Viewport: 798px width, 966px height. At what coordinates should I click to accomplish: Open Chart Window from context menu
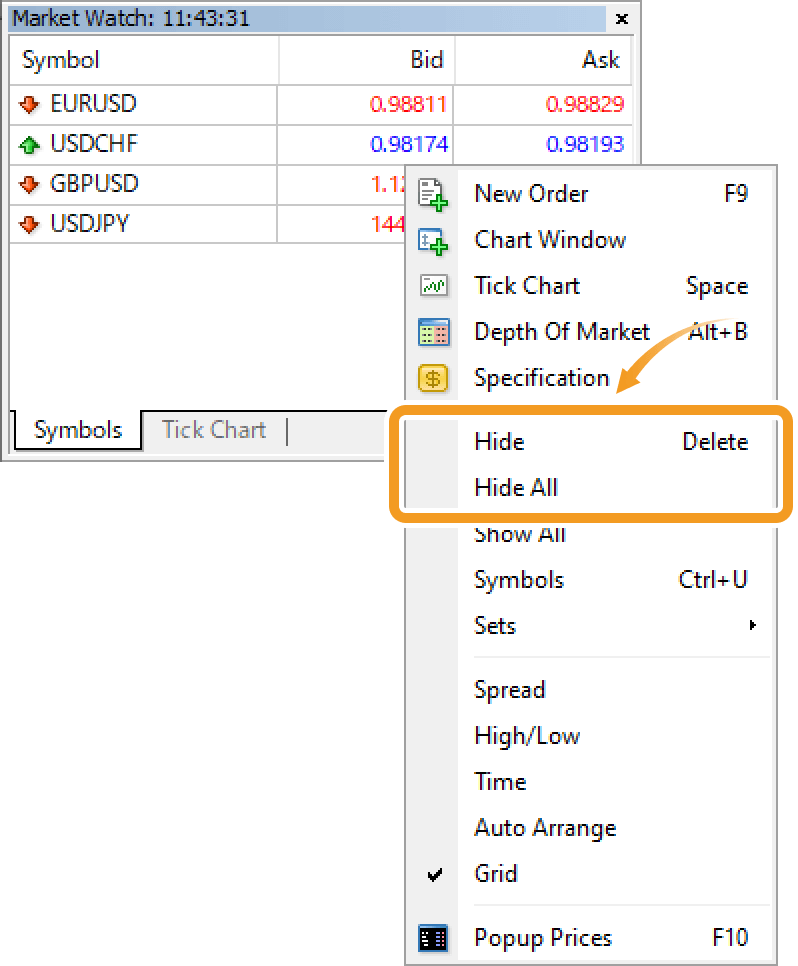(590, 240)
